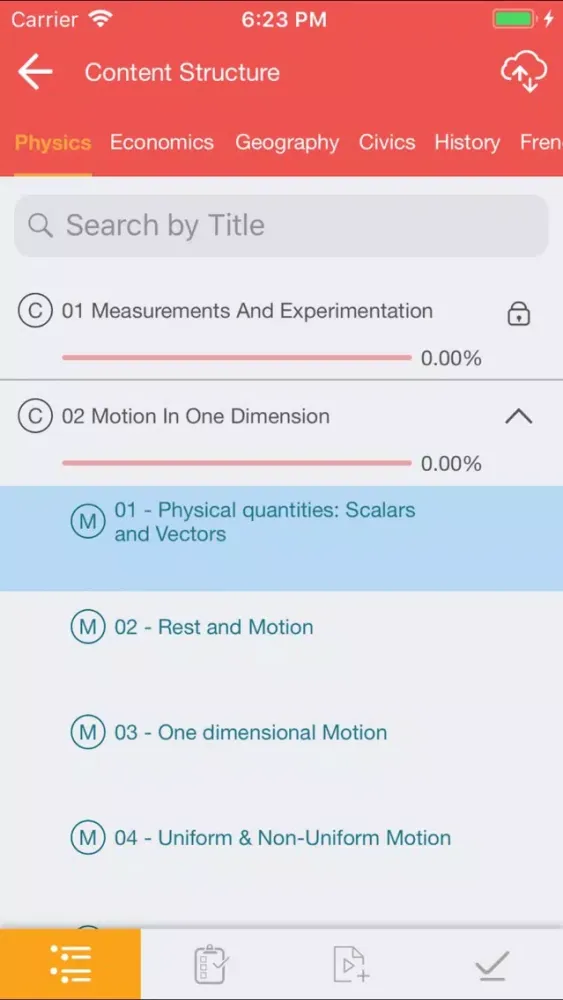Open module 02 - Rest and Motion
This screenshot has height=1000, width=563.
pyautogui.click(x=281, y=628)
